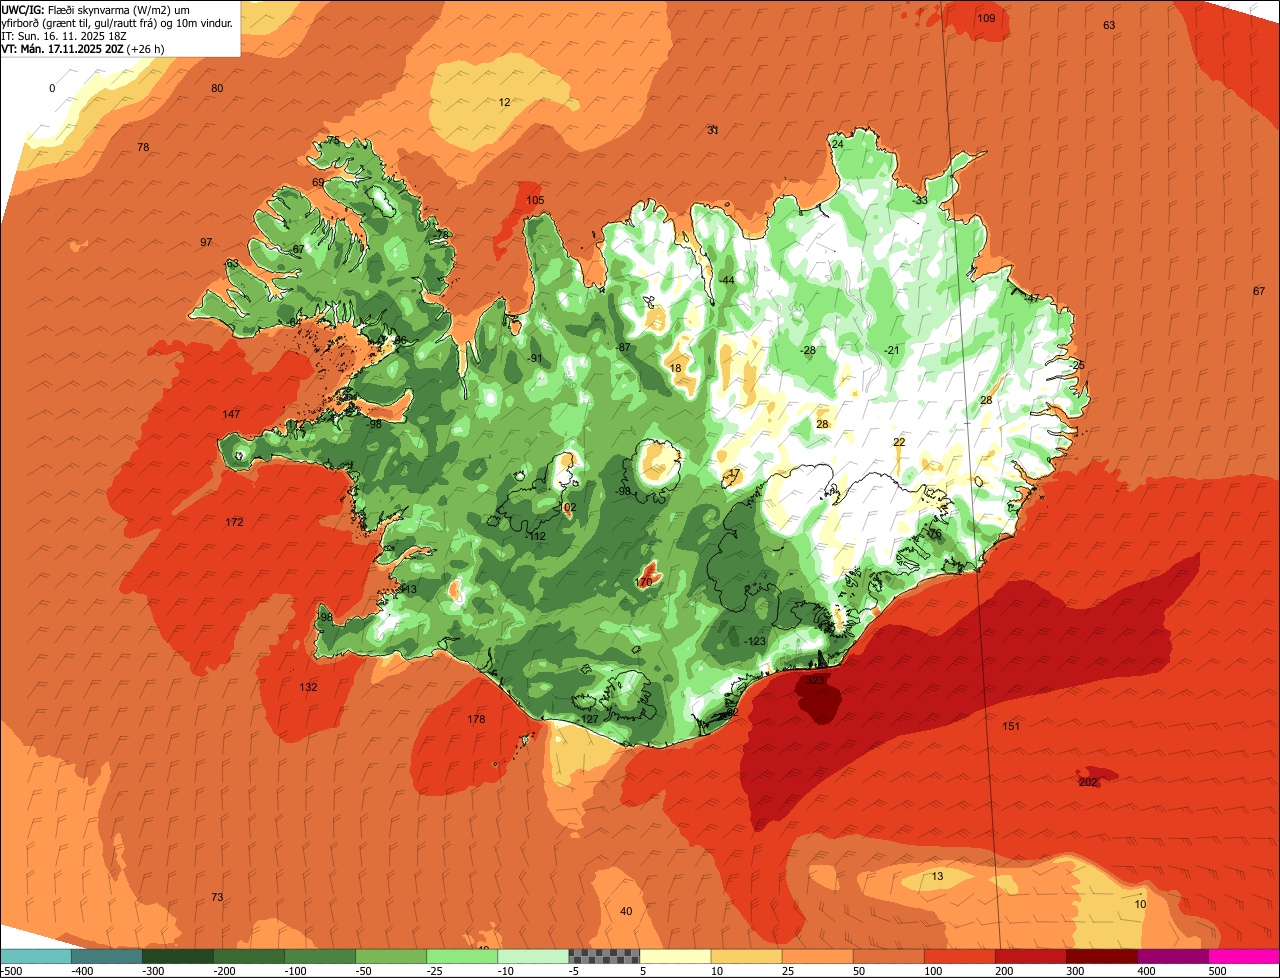Click the 97 value west of the Westfjords
The width and height of the screenshot is (1280, 978).
point(206,242)
